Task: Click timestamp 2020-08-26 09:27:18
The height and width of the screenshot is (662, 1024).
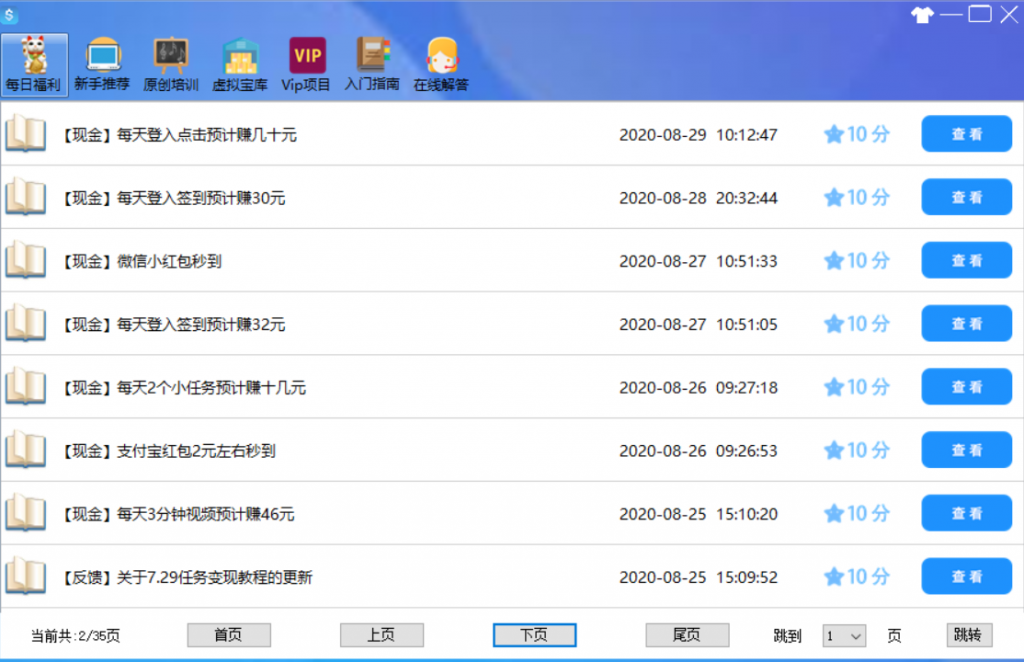Action: coord(698,388)
